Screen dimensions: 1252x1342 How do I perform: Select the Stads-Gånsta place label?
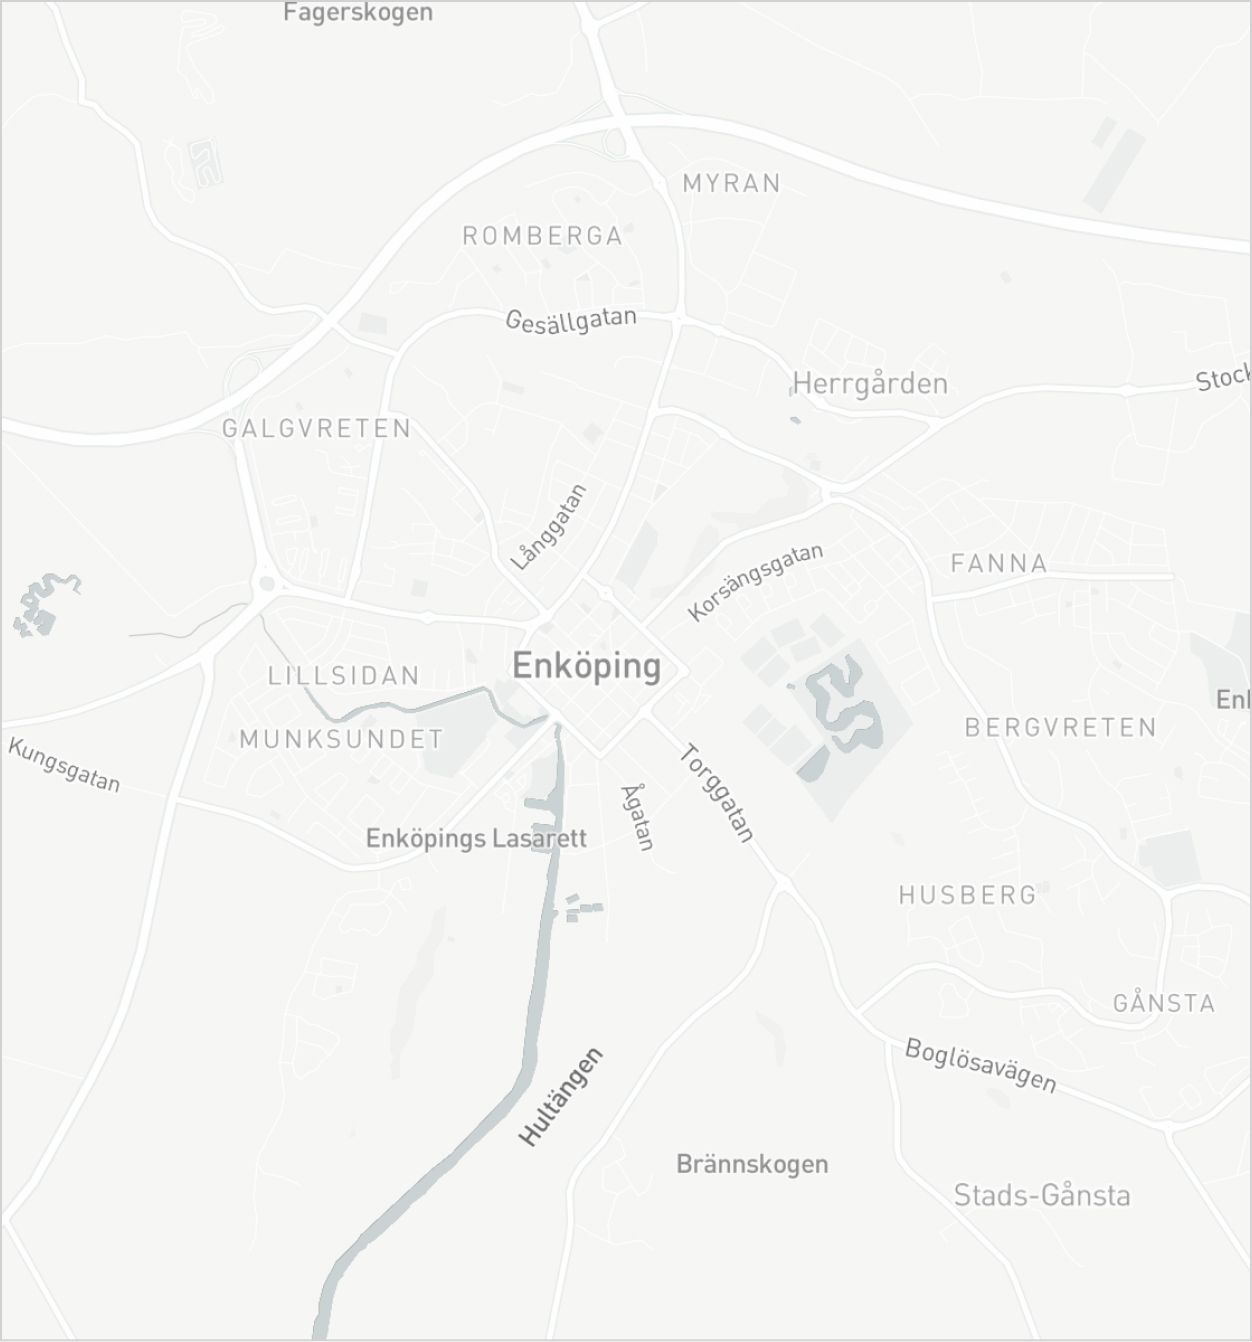pyautogui.click(x=1042, y=1195)
